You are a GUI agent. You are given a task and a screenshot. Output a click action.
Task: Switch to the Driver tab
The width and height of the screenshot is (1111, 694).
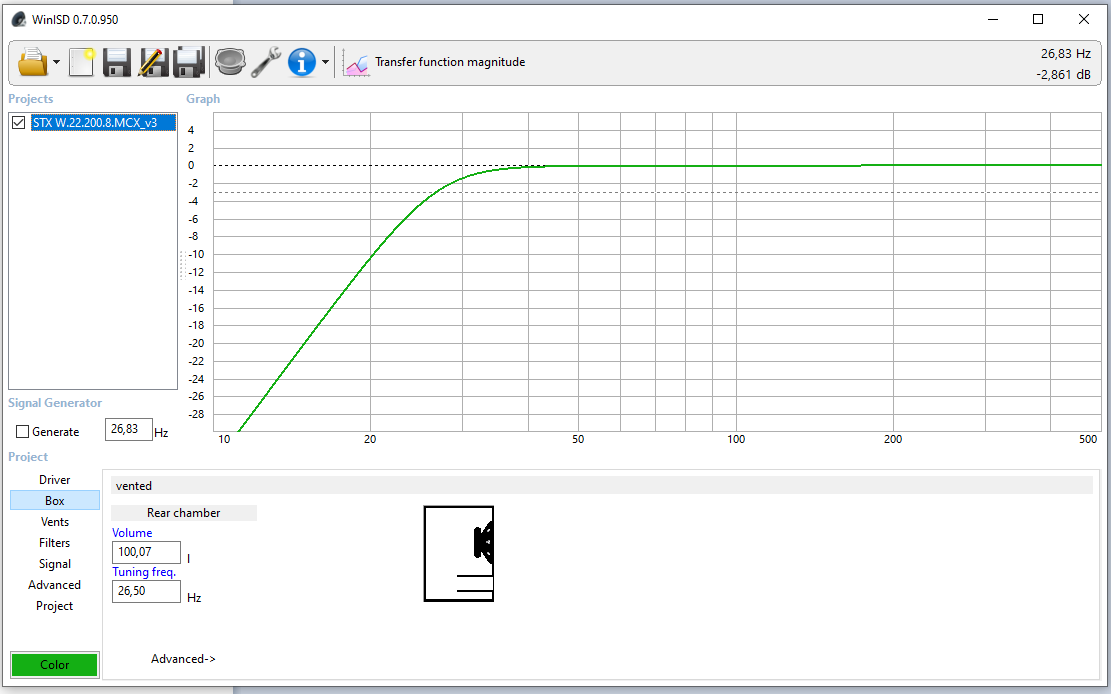[55, 480]
